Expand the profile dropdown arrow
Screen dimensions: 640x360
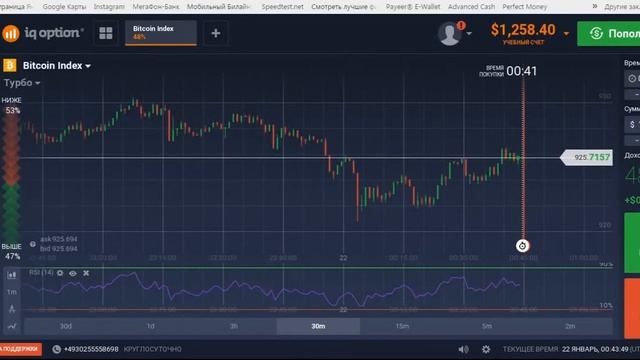coord(469,34)
